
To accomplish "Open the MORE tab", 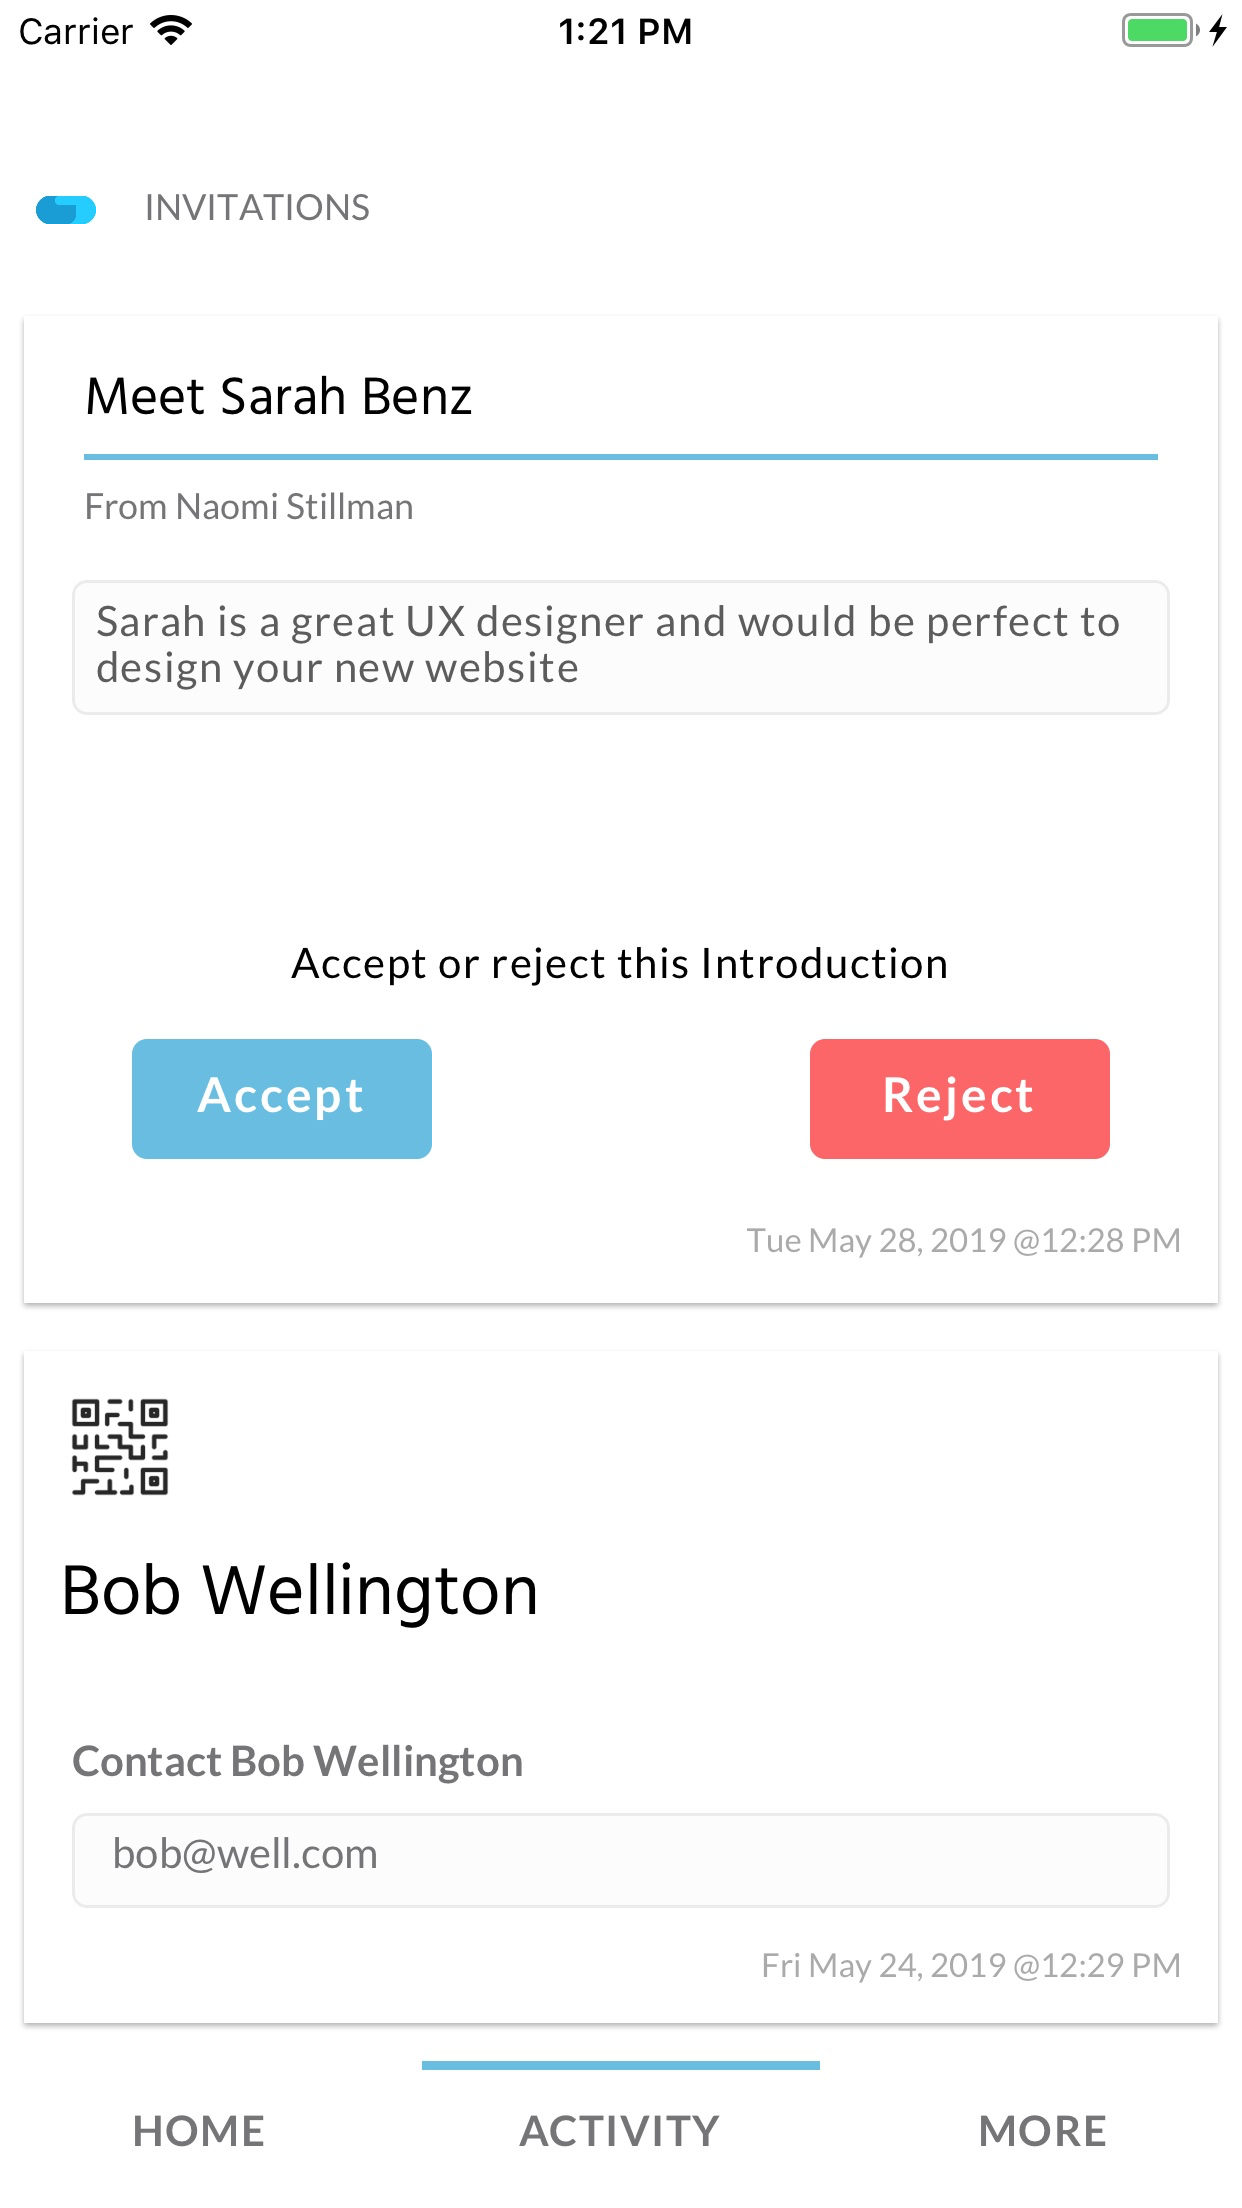I will click(1042, 2131).
